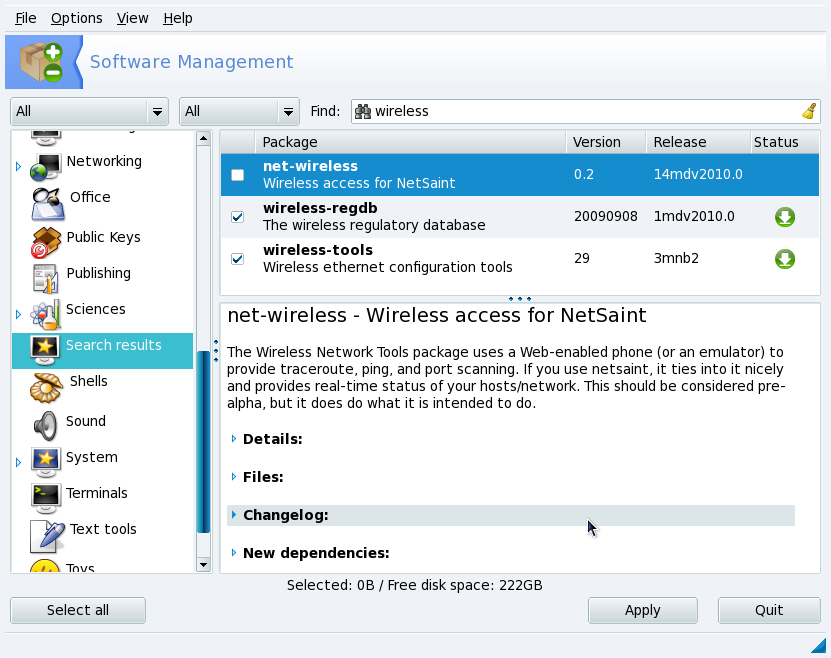Click the Terminals category icon

click(x=46, y=498)
